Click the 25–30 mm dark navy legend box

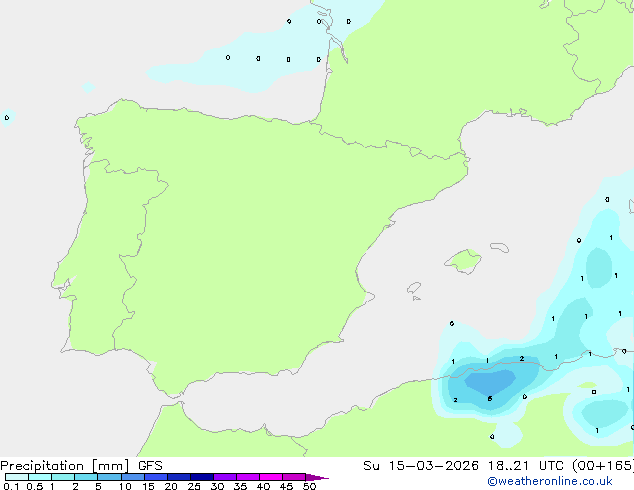click(202, 477)
